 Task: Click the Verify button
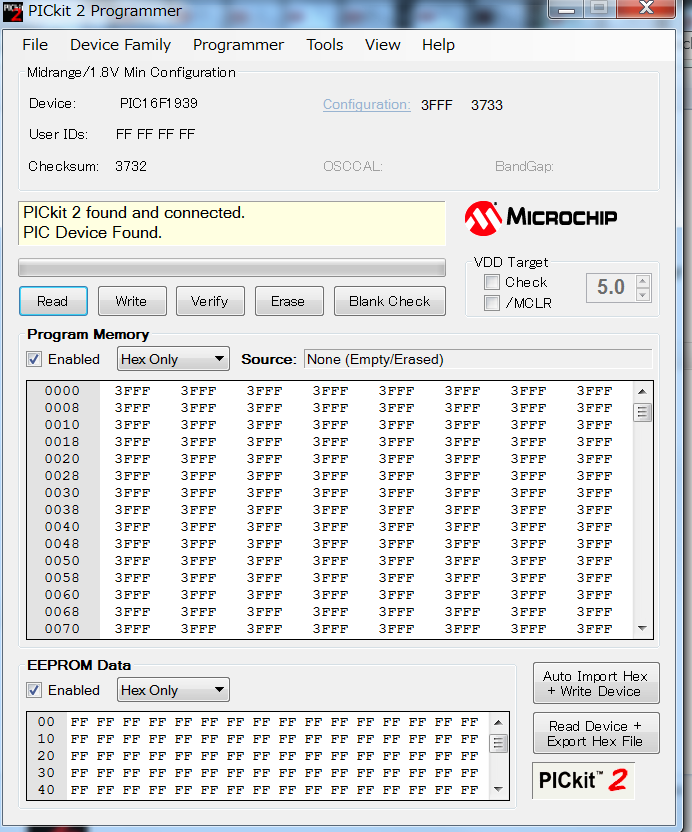[210, 301]
